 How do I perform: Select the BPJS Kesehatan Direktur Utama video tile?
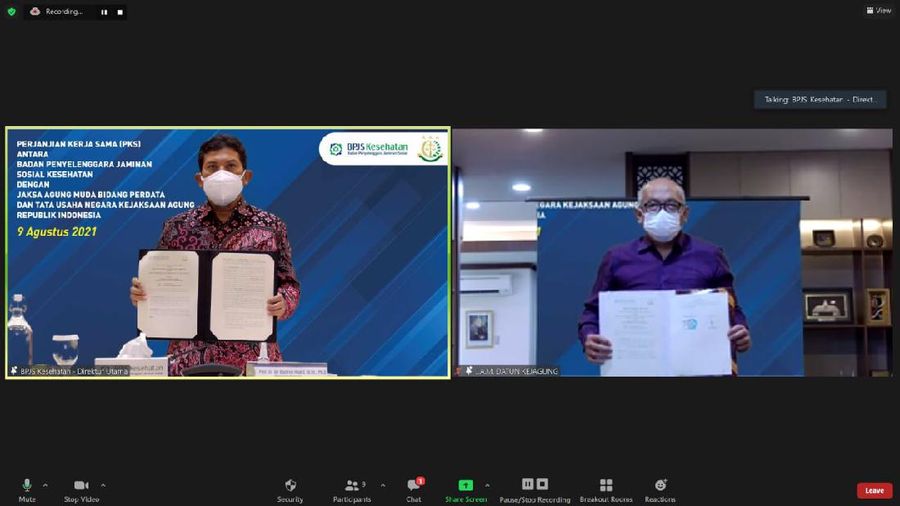click(228, 252)
